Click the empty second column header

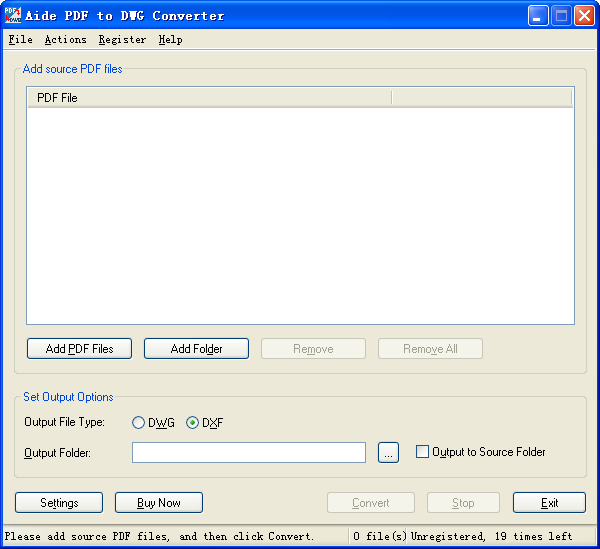tap(482, 98)
